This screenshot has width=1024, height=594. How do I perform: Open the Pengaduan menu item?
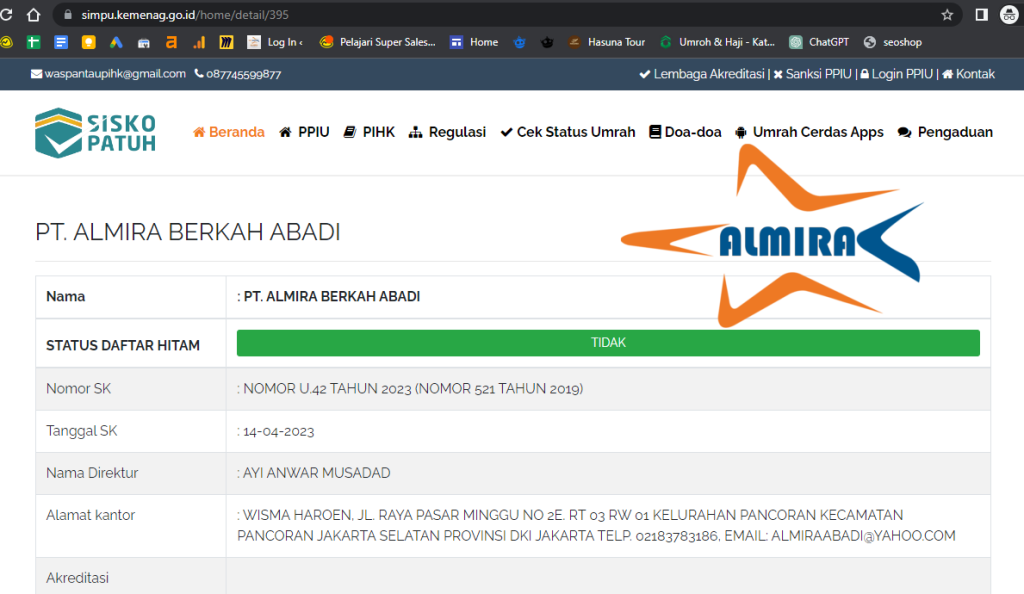click(945, 132)
